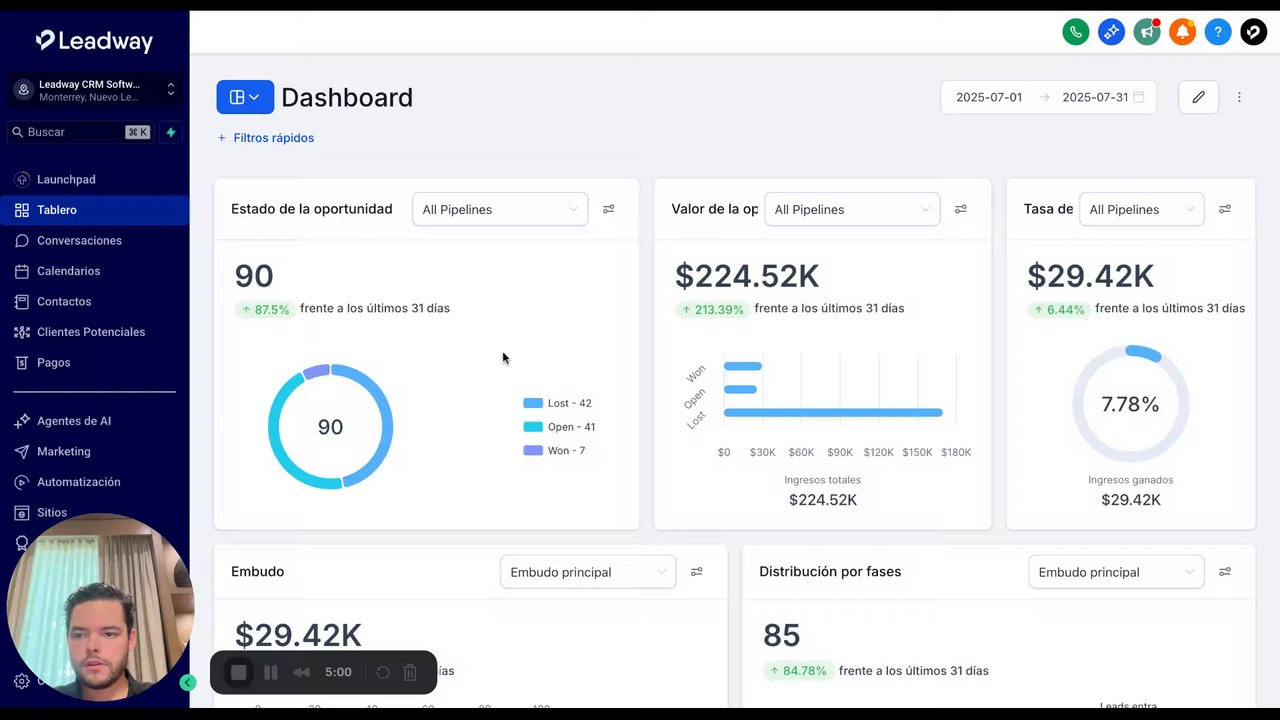
Task: Open settings gear in sidebar bottom
Action: (22, 681)
